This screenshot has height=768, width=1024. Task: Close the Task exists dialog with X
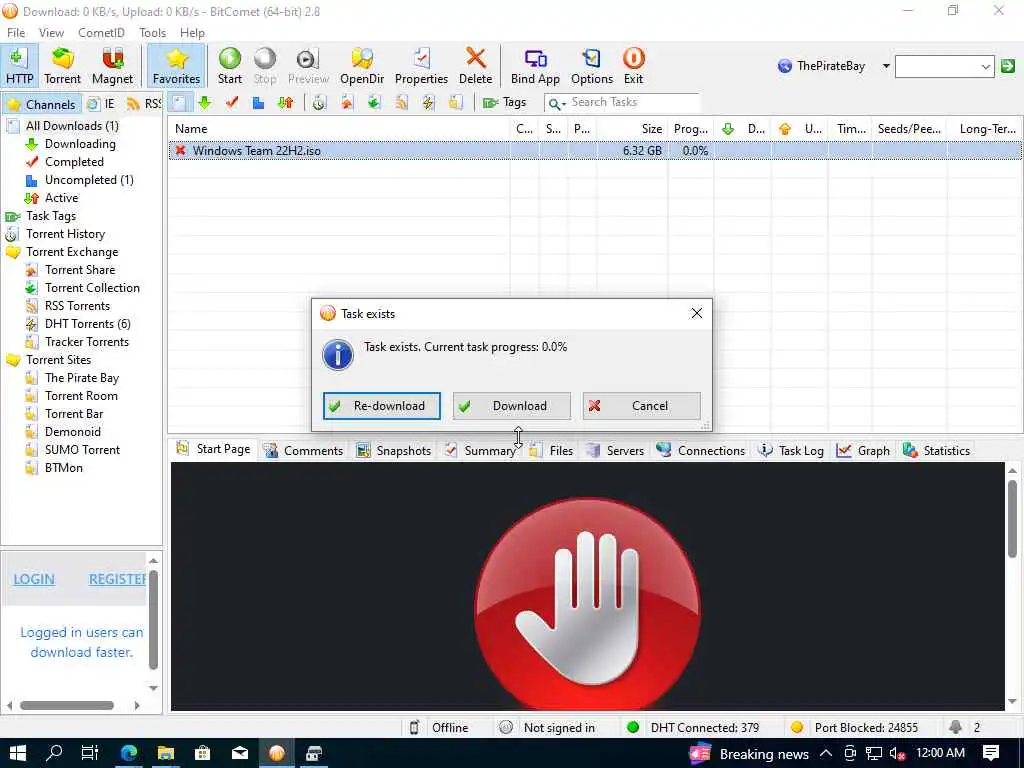[697, 313]
